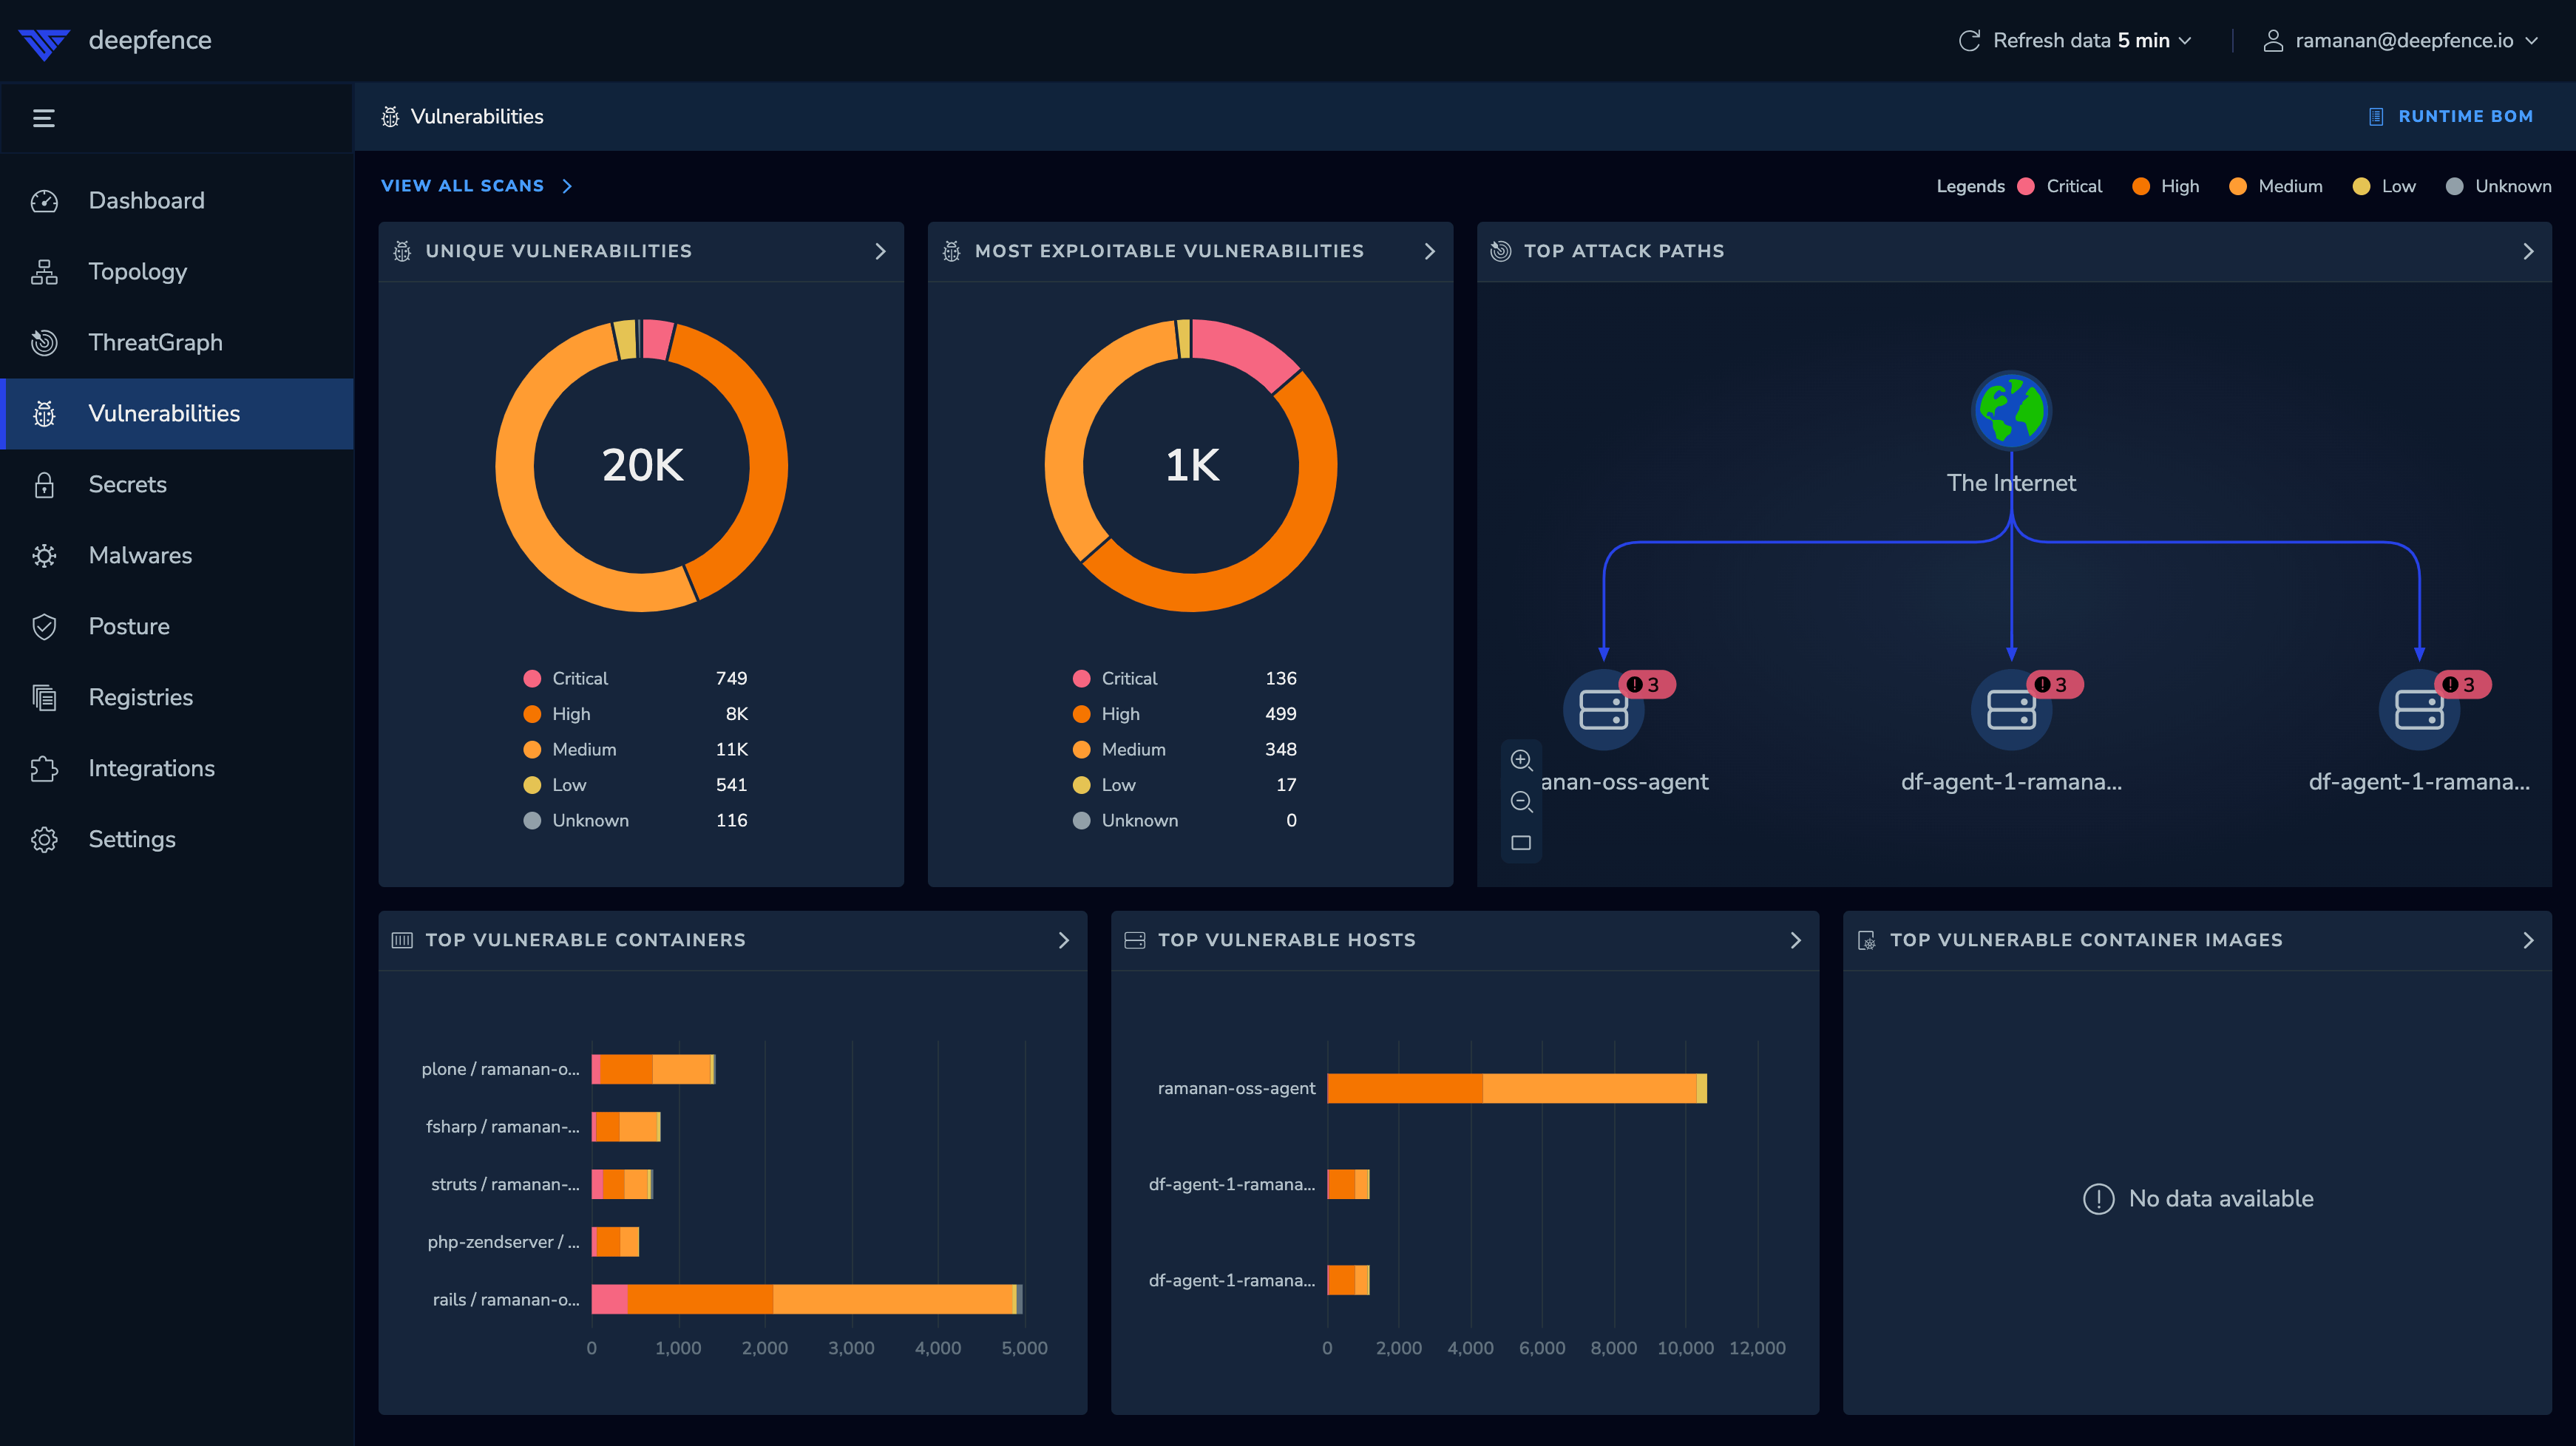Click the Integrations puzzle icon
This screenshot has width=2576, height=1446.
44,769
